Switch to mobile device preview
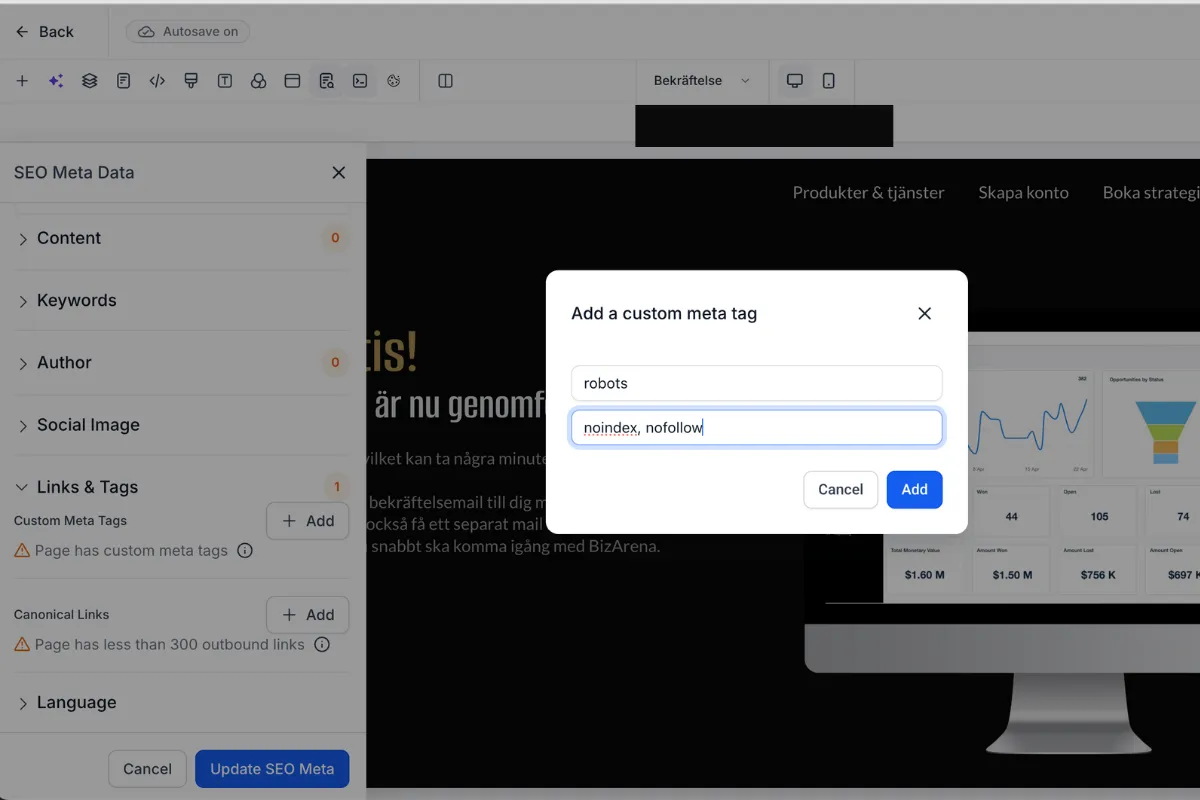1200x800 pixels. (829, 81)
